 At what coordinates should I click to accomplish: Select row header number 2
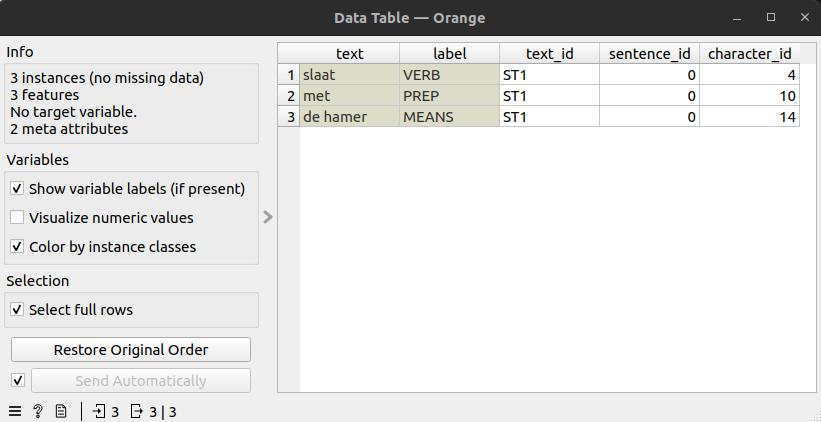click(289, 96)
